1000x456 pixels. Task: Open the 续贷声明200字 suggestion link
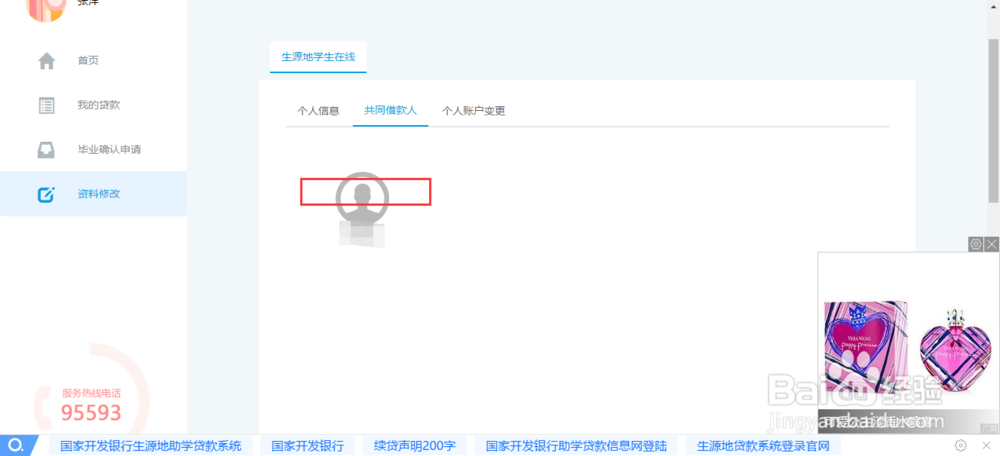(x=415, y=446)
